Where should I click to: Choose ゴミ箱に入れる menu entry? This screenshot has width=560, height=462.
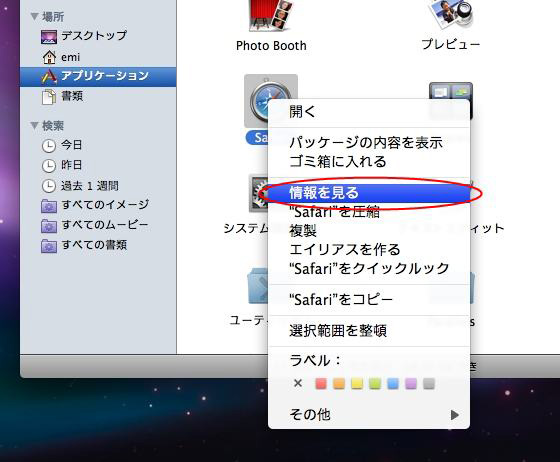click(369, 161)
